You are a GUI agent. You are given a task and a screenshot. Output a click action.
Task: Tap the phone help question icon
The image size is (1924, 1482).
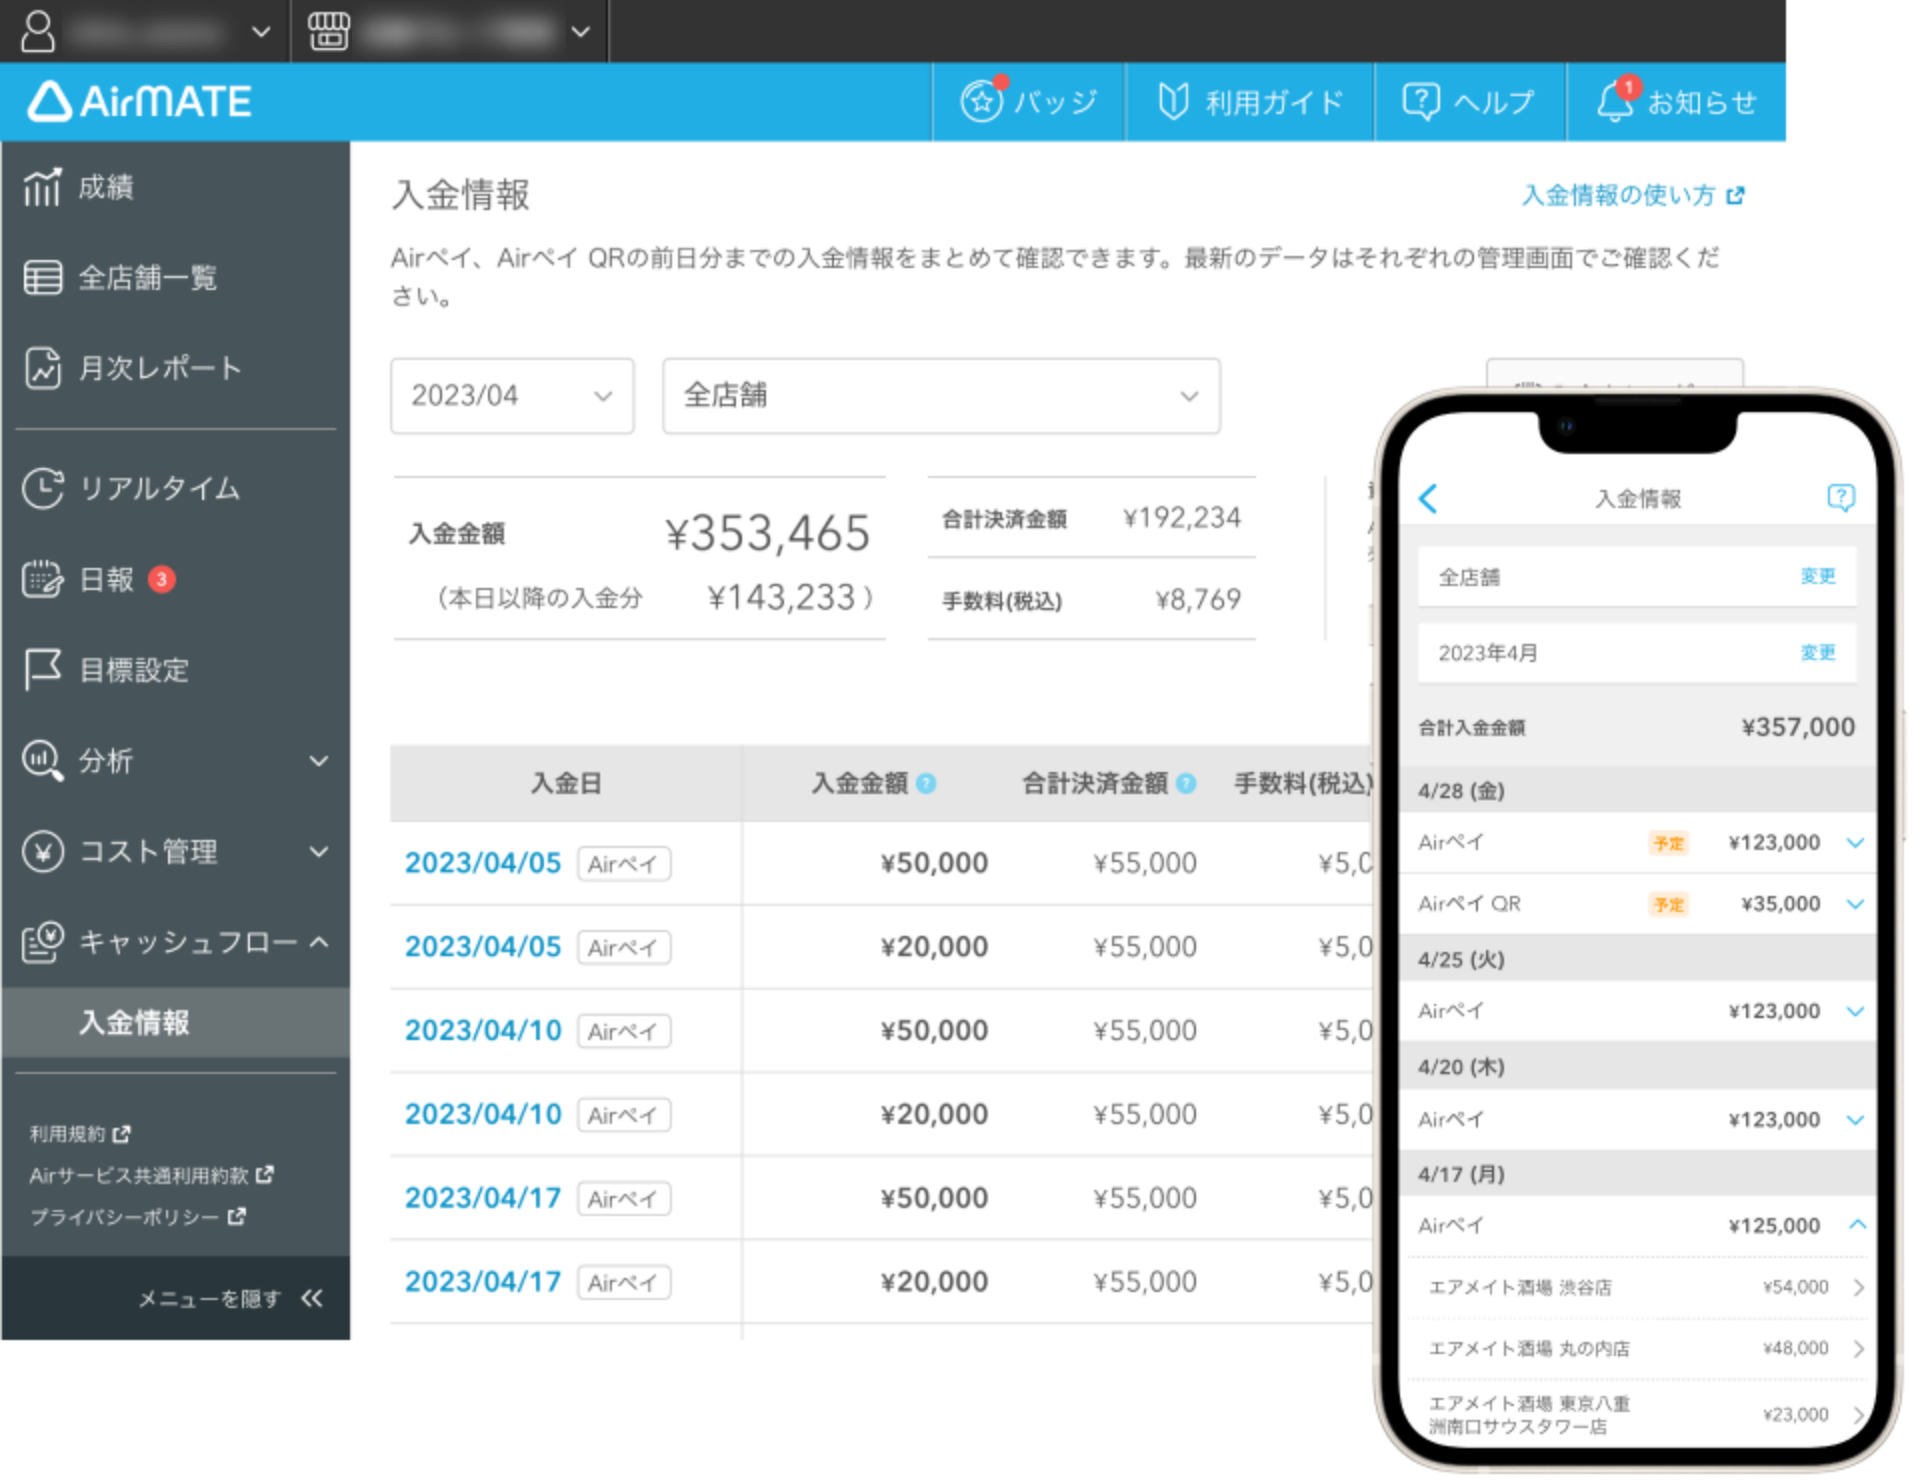[1841, 497]
